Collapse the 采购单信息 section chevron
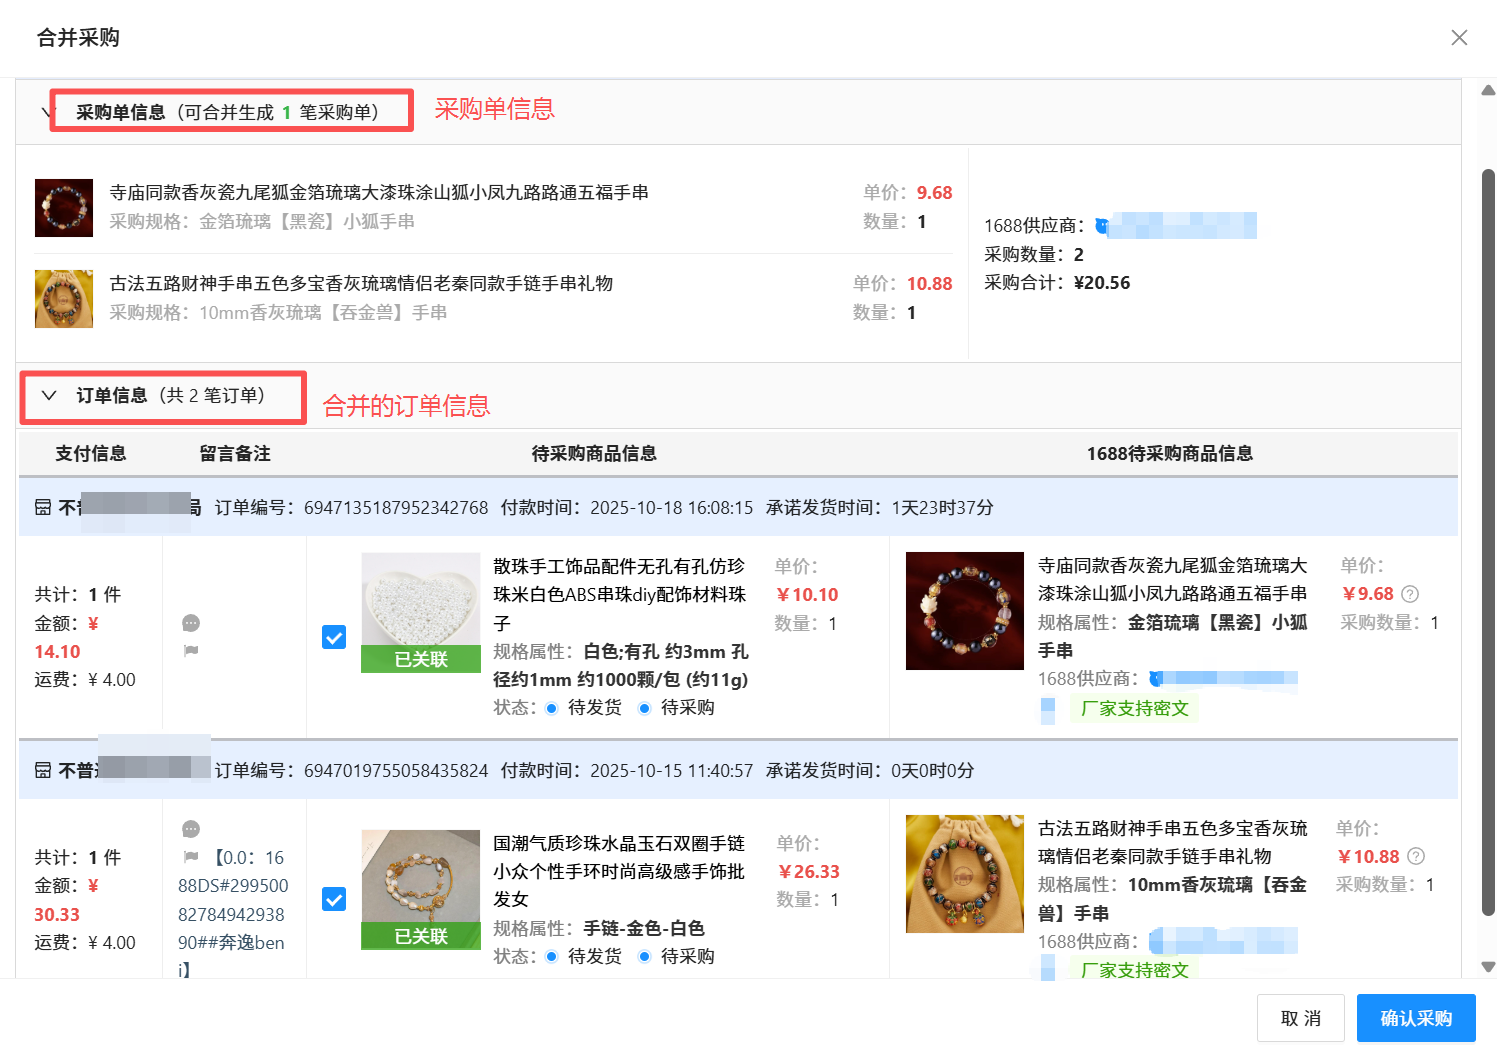The height and width of the screenshot is (1050, 1497). pos(46,112)
